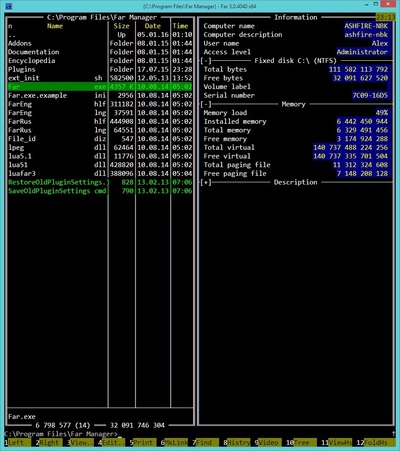Viewport: 400px width, 451px height.
Task: Click the Size column header
Action: [122, 26]
